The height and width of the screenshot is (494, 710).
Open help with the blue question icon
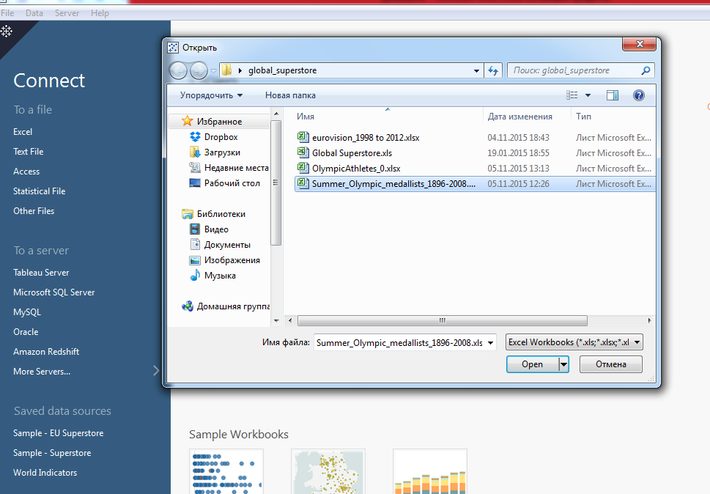coord(638,95)
